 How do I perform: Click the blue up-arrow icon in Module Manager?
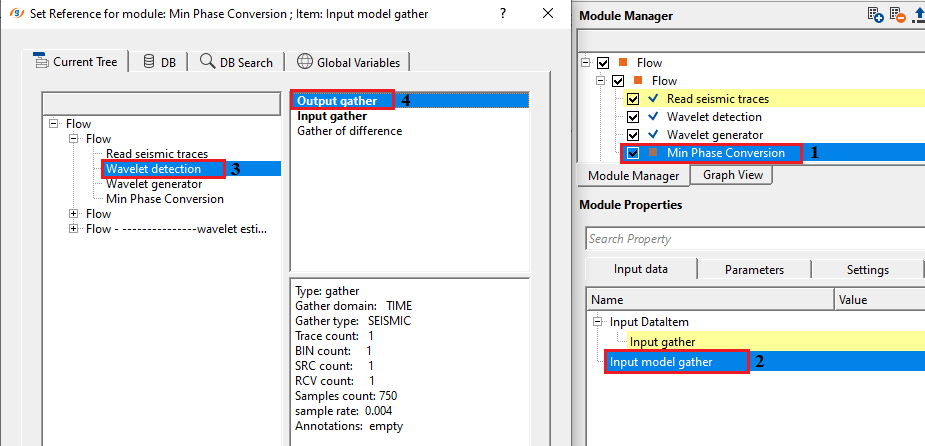tap(918, 15)
